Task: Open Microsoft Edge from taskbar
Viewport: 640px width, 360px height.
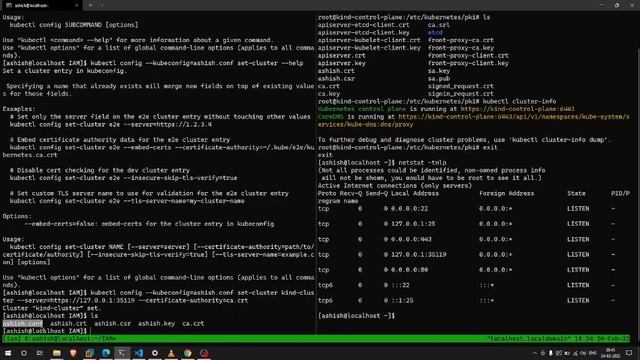Action: pos(106,353)
